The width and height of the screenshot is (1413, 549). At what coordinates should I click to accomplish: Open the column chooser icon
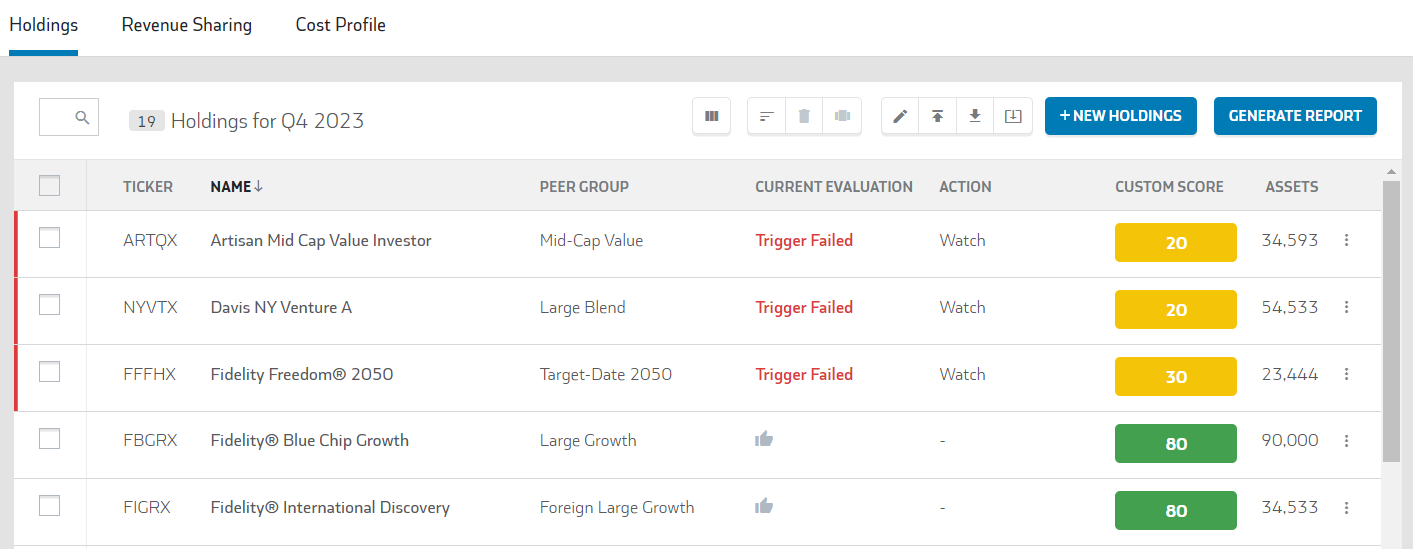coord(712,116)
